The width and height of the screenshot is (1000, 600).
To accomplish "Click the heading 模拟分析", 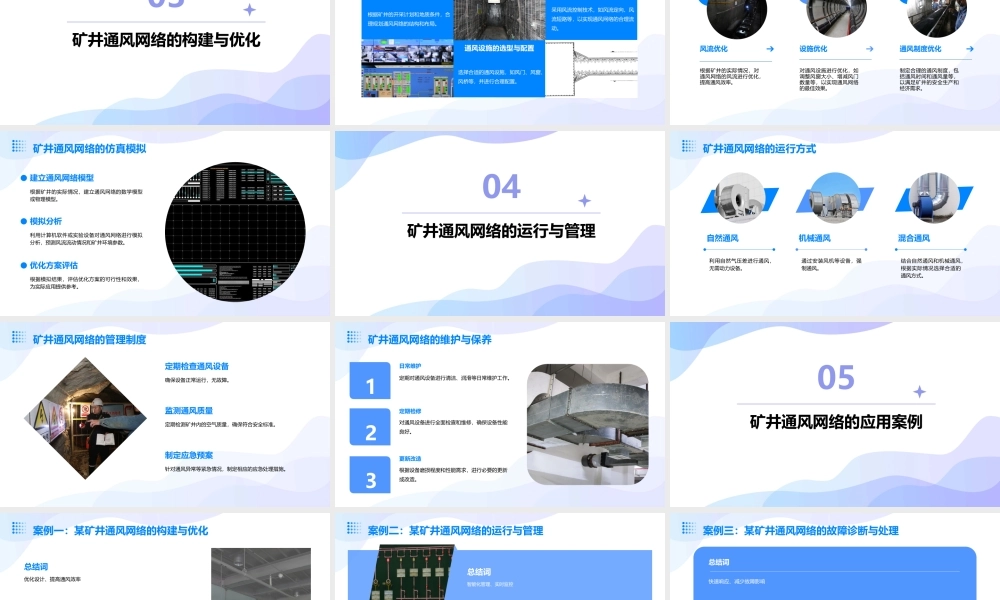I will pyautogui.click(x=46, y=221).
